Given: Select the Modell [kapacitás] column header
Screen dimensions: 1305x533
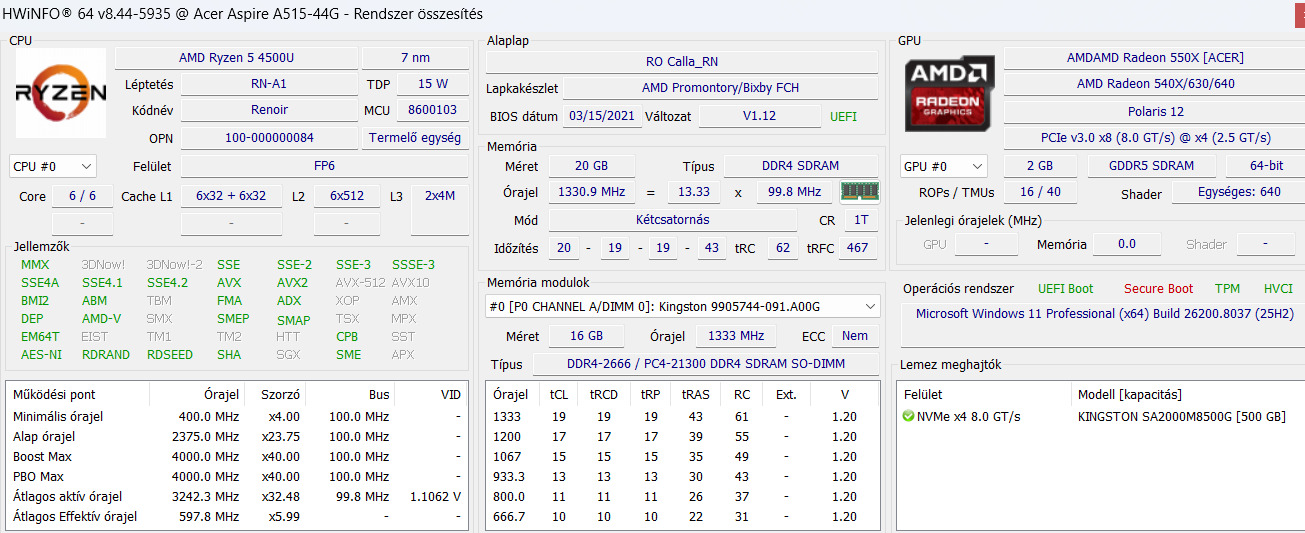Looking at the screenshot, I should (x=1187, y=394).
